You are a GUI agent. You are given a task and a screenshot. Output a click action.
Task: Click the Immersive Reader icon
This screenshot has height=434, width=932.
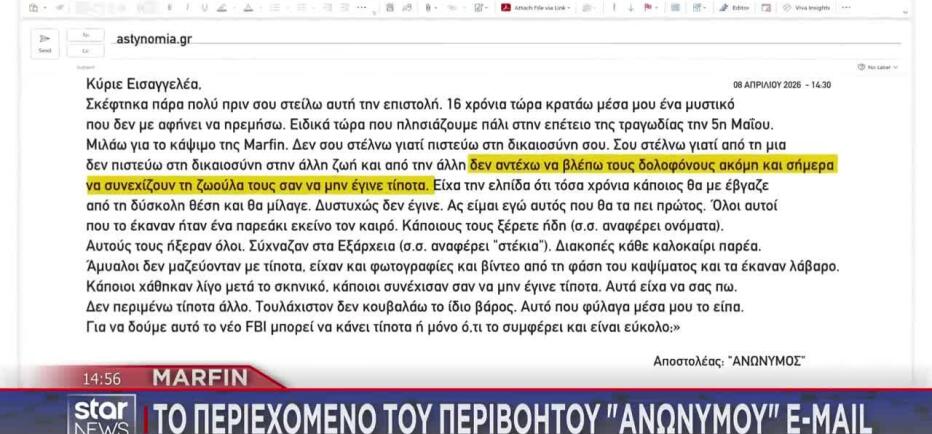[x=766, y=8]
